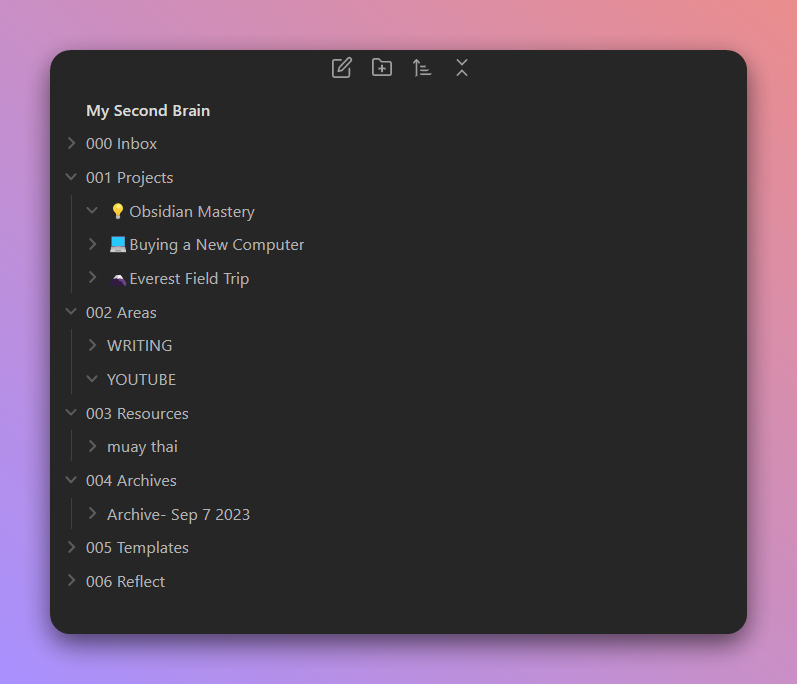Select the muay thai folder name

pyautogui.click(x=142, y=447)
